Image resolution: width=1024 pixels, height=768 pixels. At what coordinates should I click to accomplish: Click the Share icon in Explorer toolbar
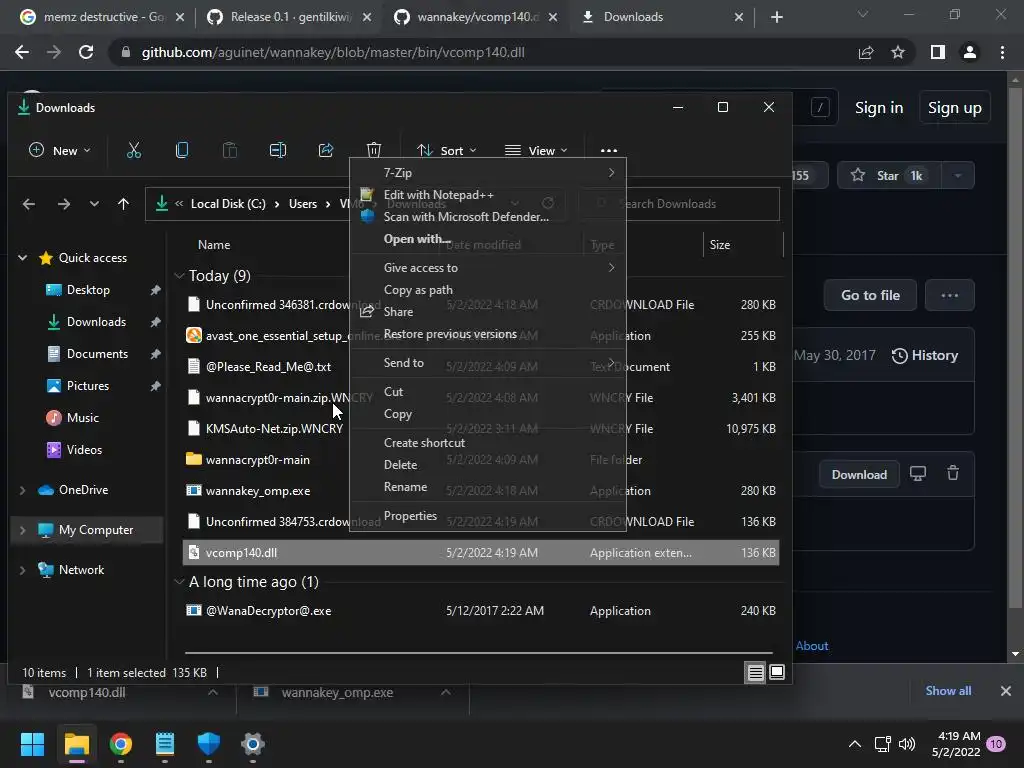coord(326,150)
